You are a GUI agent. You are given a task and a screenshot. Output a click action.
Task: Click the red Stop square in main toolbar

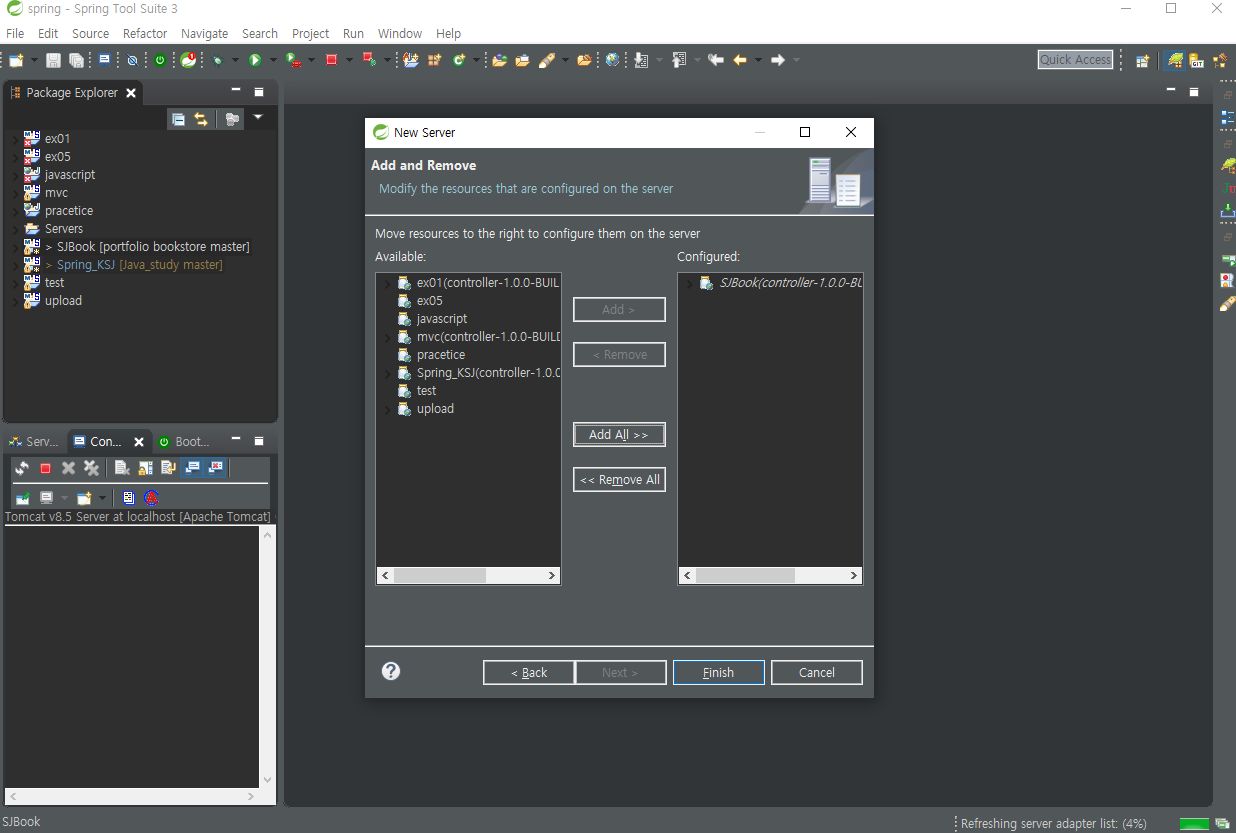[x=331, y=60]
